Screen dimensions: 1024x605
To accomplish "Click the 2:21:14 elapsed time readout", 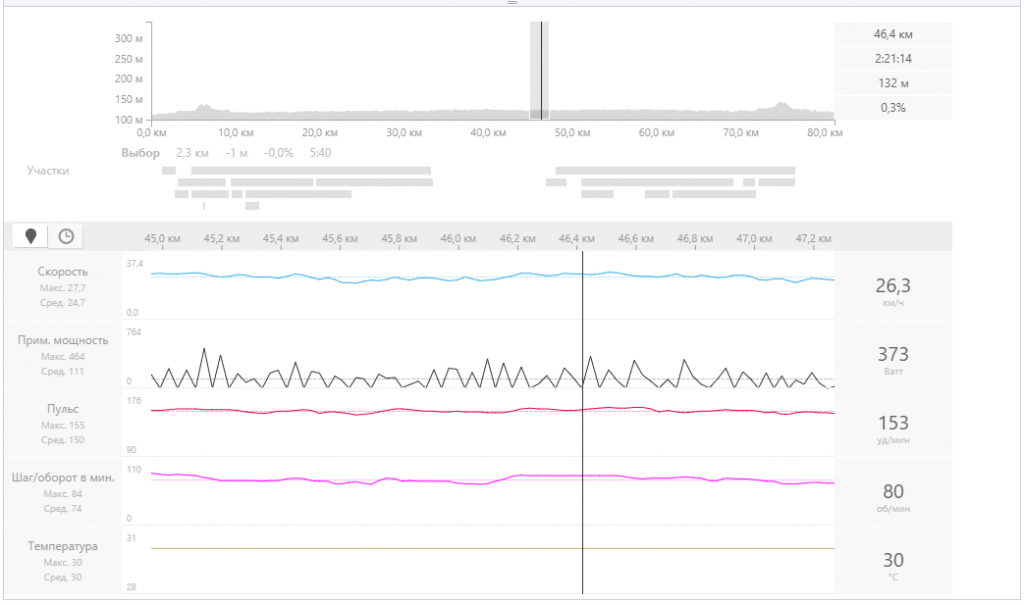I will tap(893, 59).
